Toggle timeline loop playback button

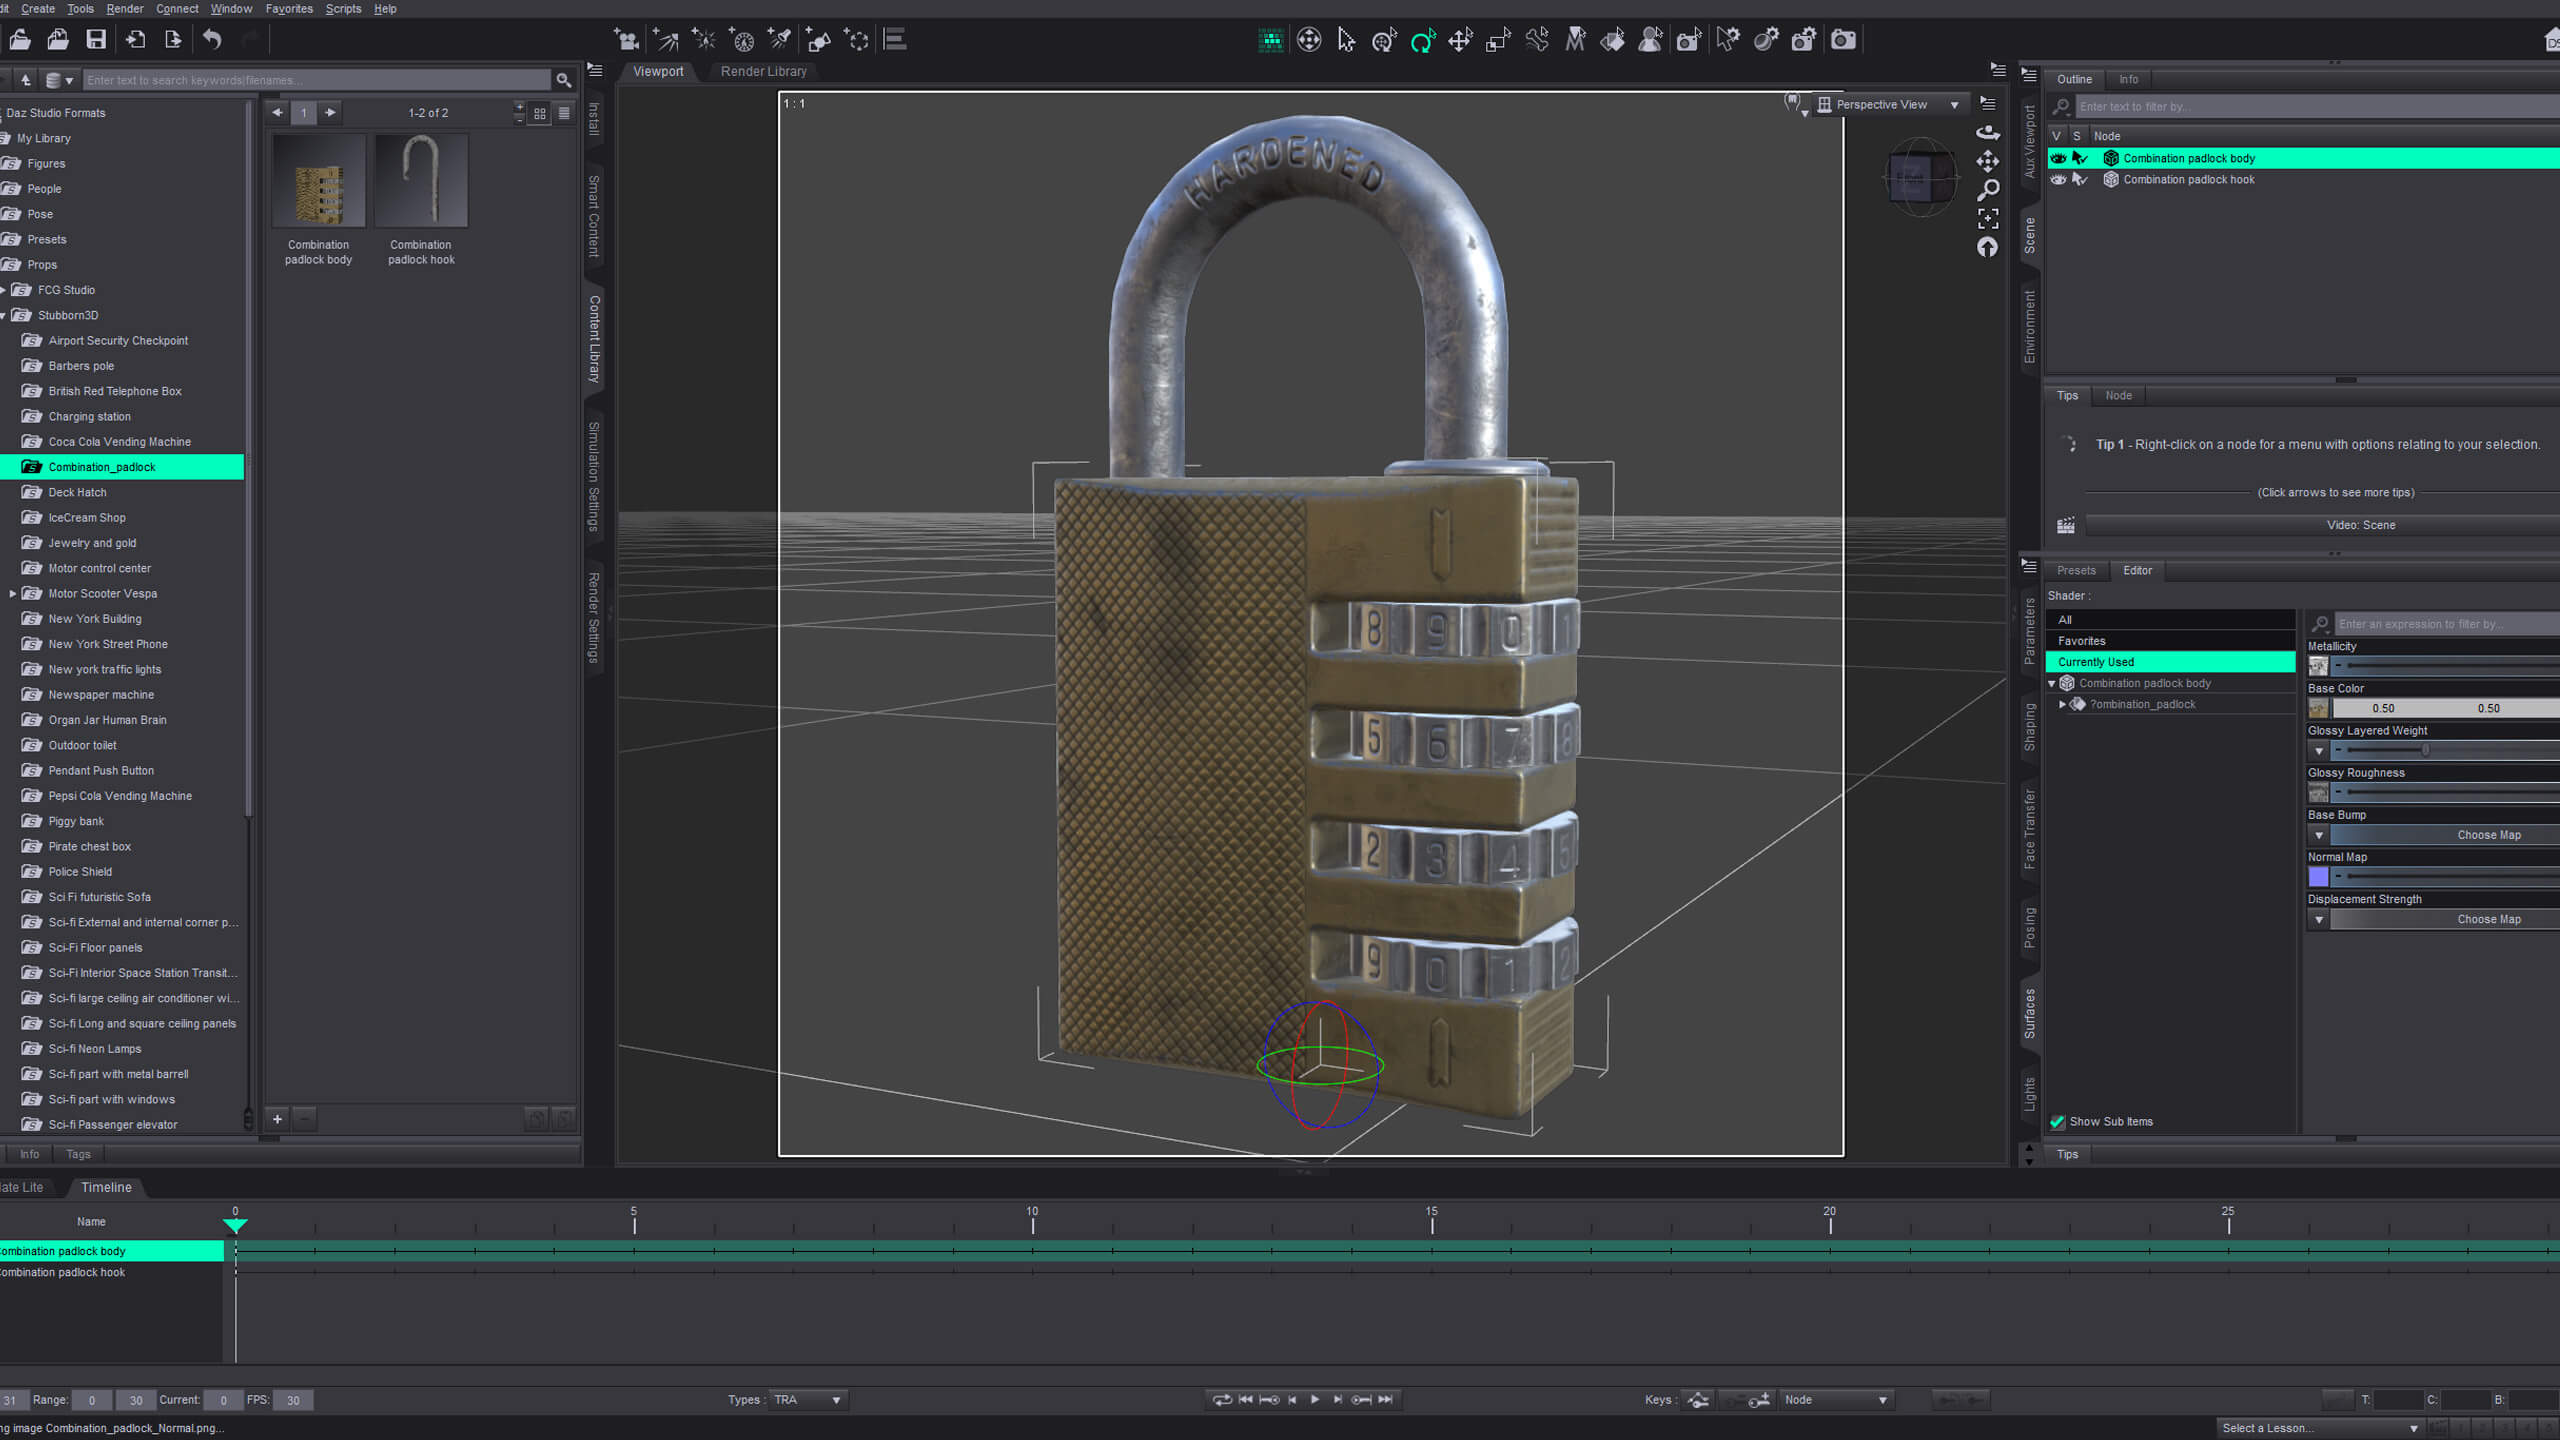pyautogui.click(x=1222, y=1400)
